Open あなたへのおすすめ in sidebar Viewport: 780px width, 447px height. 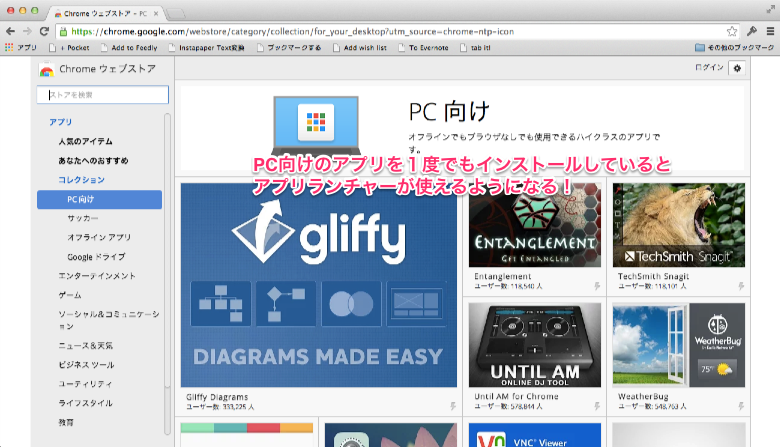tap(93, 161)
